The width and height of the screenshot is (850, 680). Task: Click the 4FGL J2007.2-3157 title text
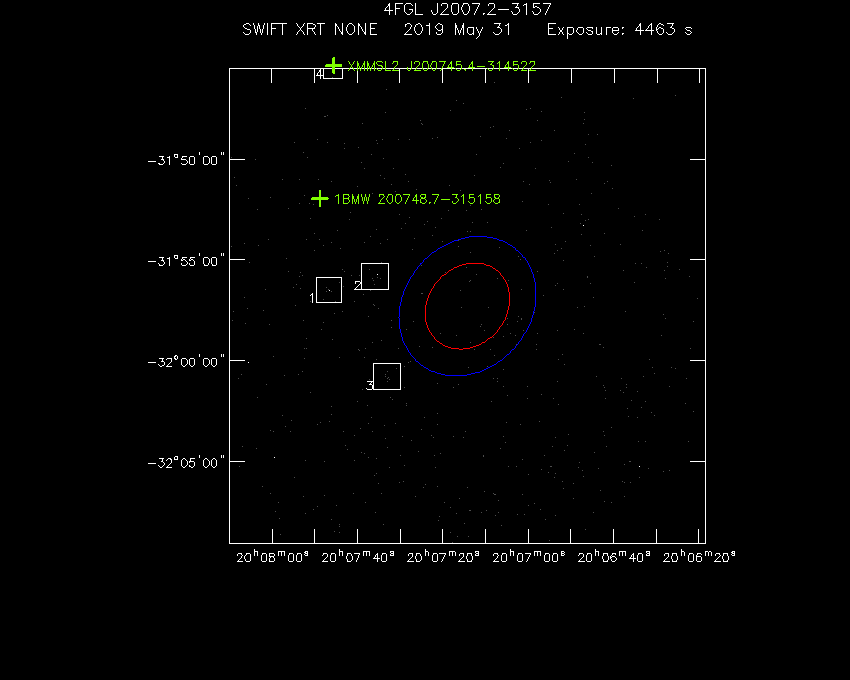pos(467,9)
